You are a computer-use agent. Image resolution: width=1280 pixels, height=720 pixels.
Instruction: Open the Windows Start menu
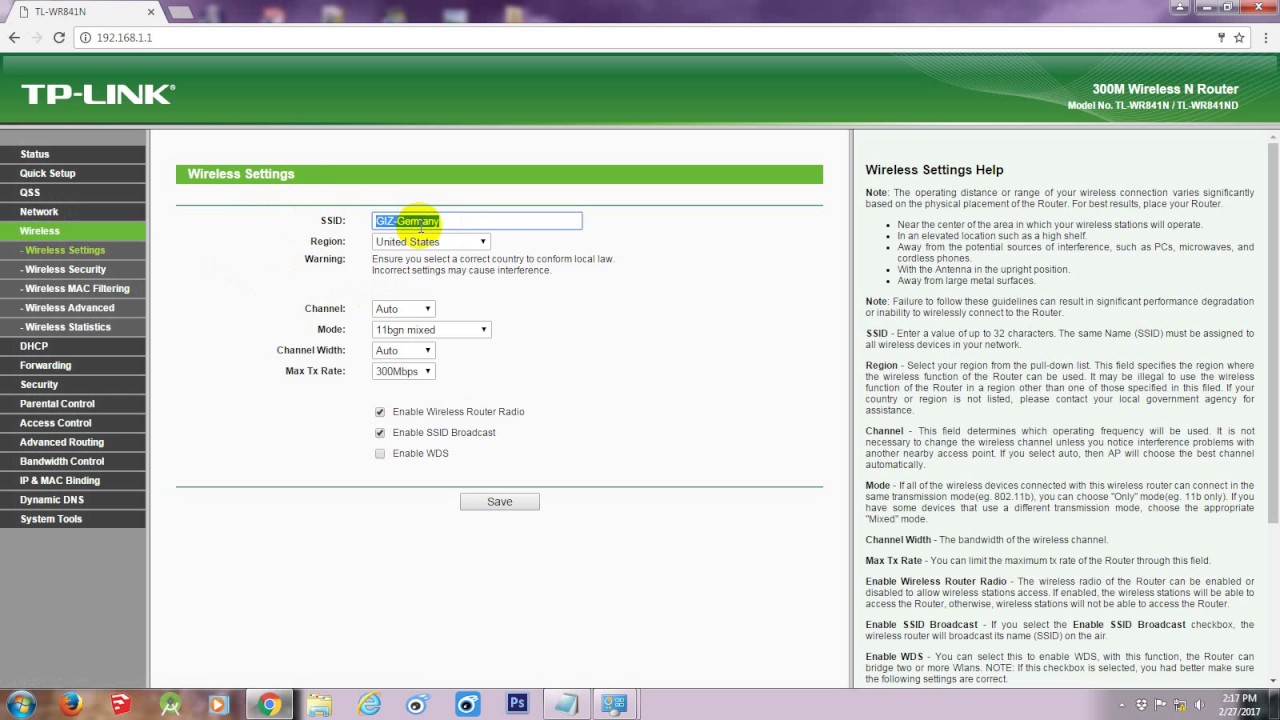click(x=21, y=704)
